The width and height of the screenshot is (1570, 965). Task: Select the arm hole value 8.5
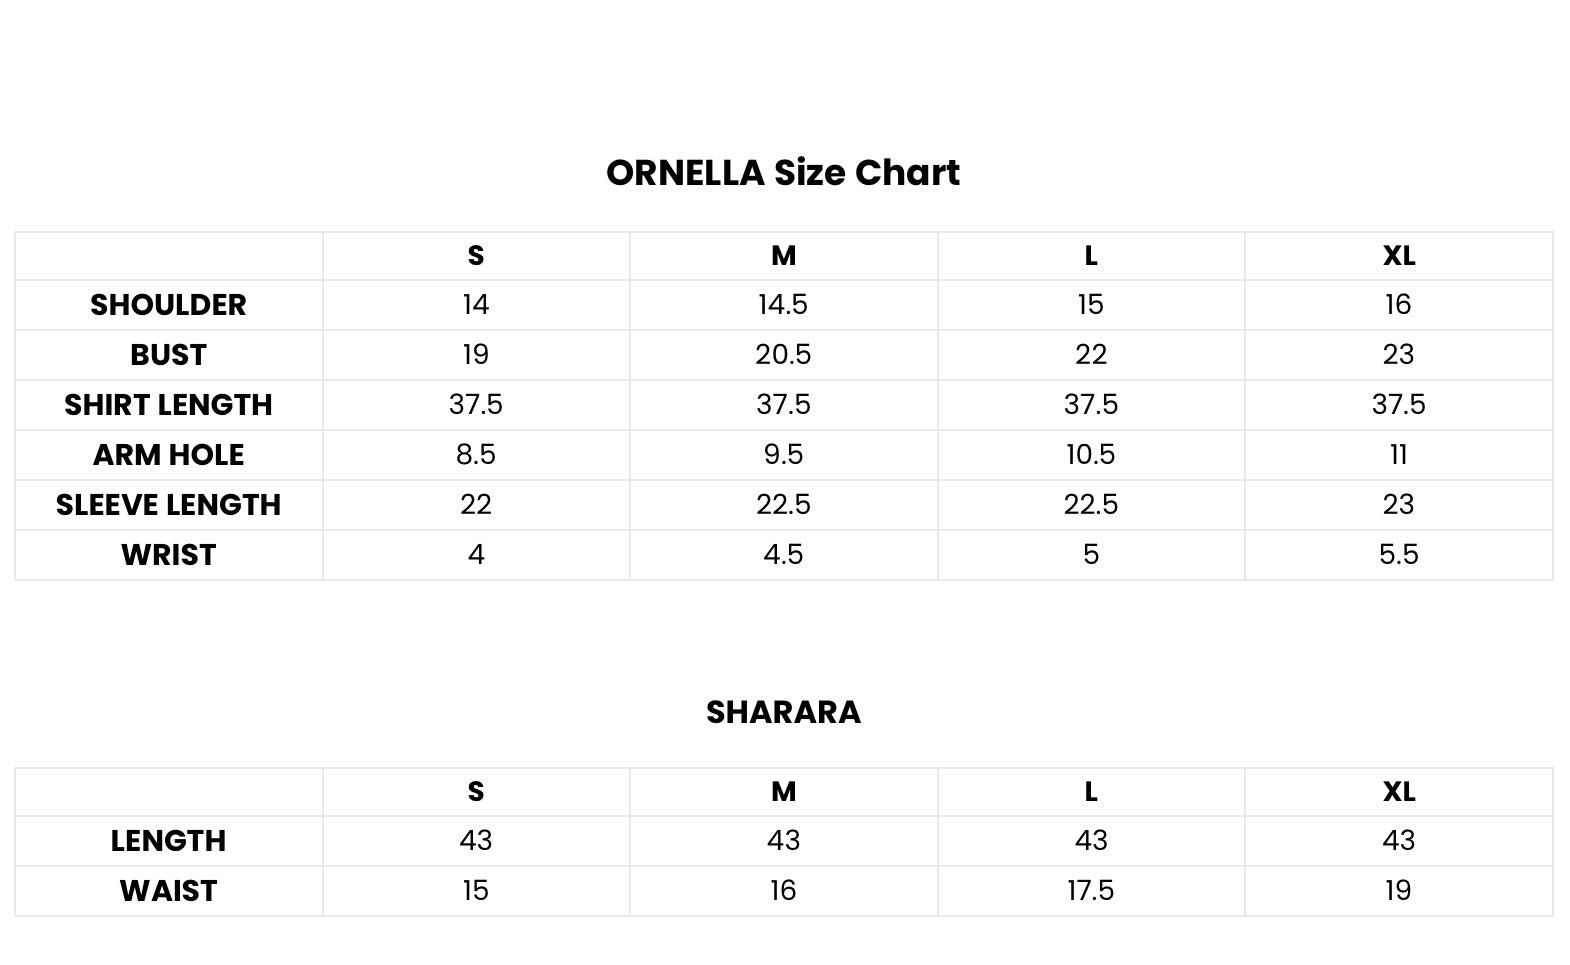coord(476,455)
